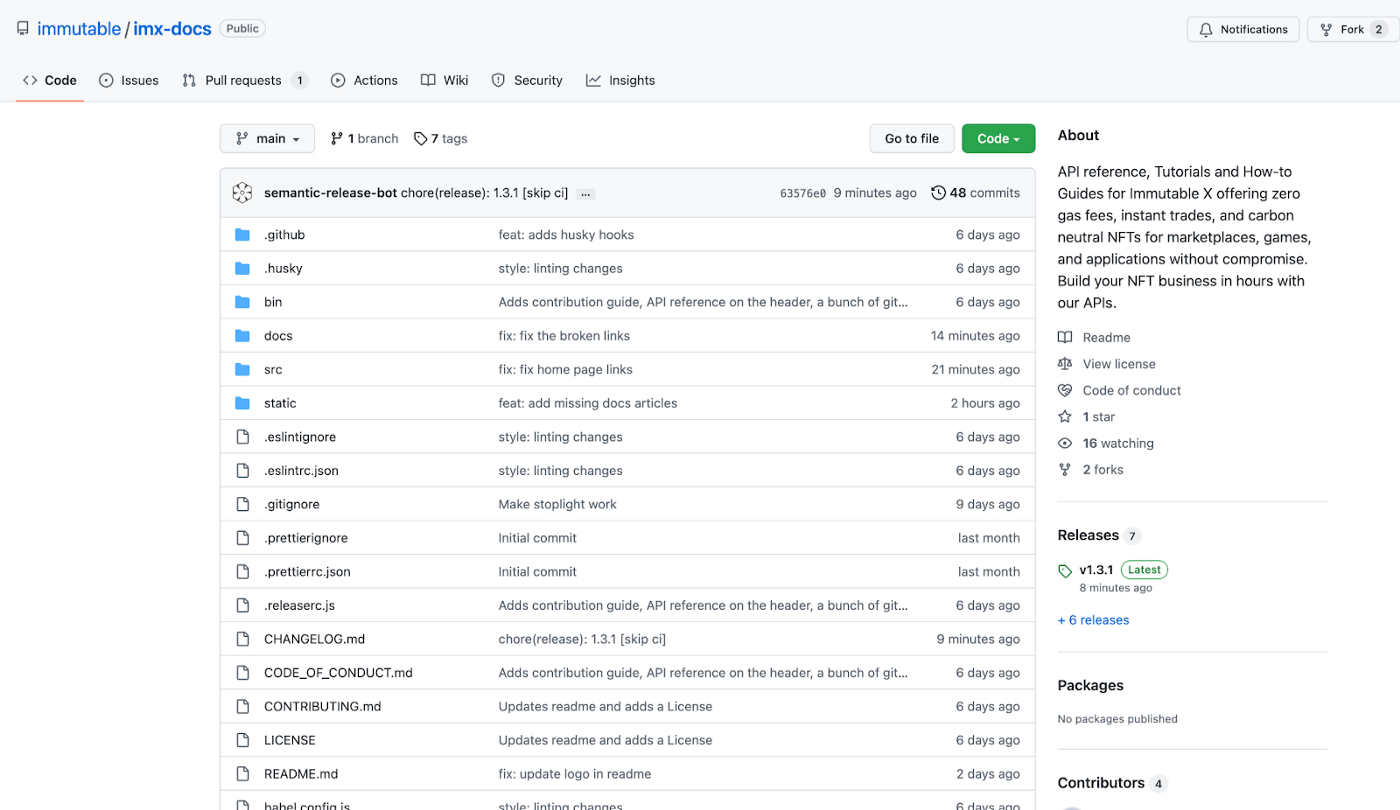Screen dimensions: 1400x810
Task: Click the notifications bell icon
Action: (1206, 29)
